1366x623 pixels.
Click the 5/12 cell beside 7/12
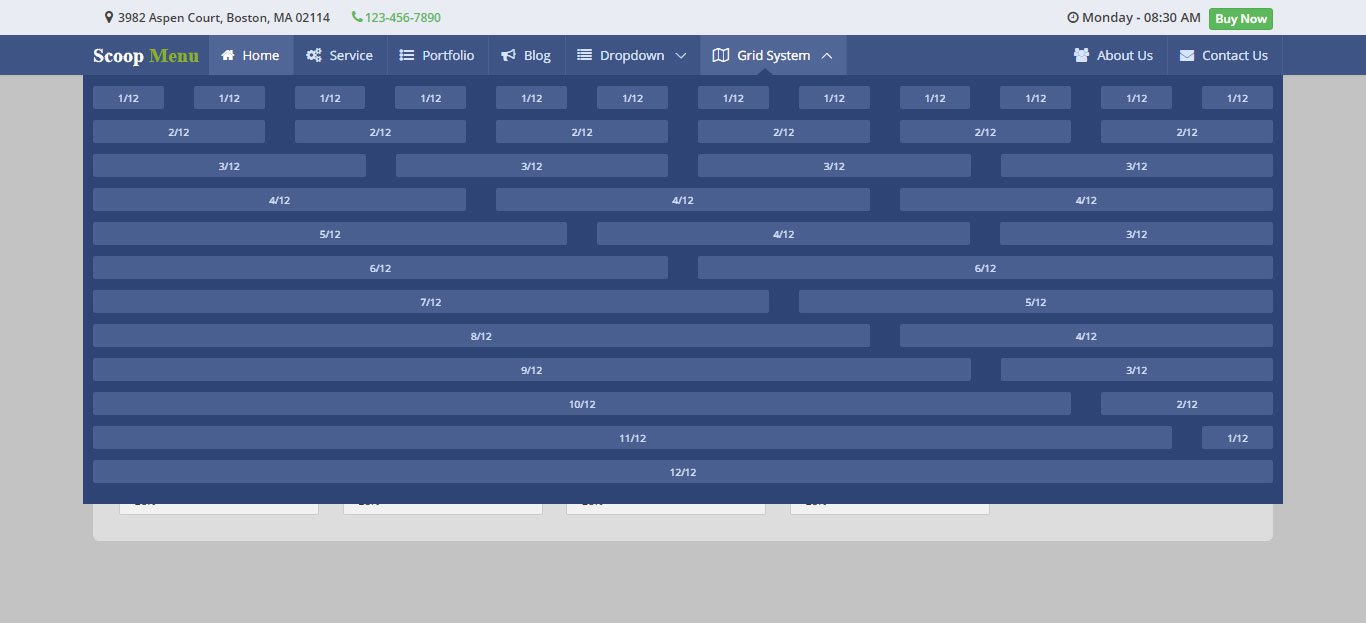(1036, 302)
